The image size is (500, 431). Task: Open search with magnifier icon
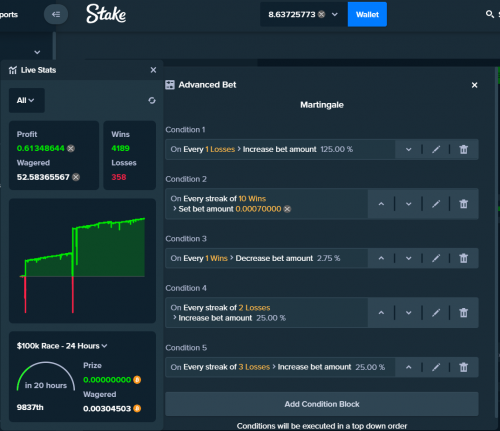click(489, 14)
